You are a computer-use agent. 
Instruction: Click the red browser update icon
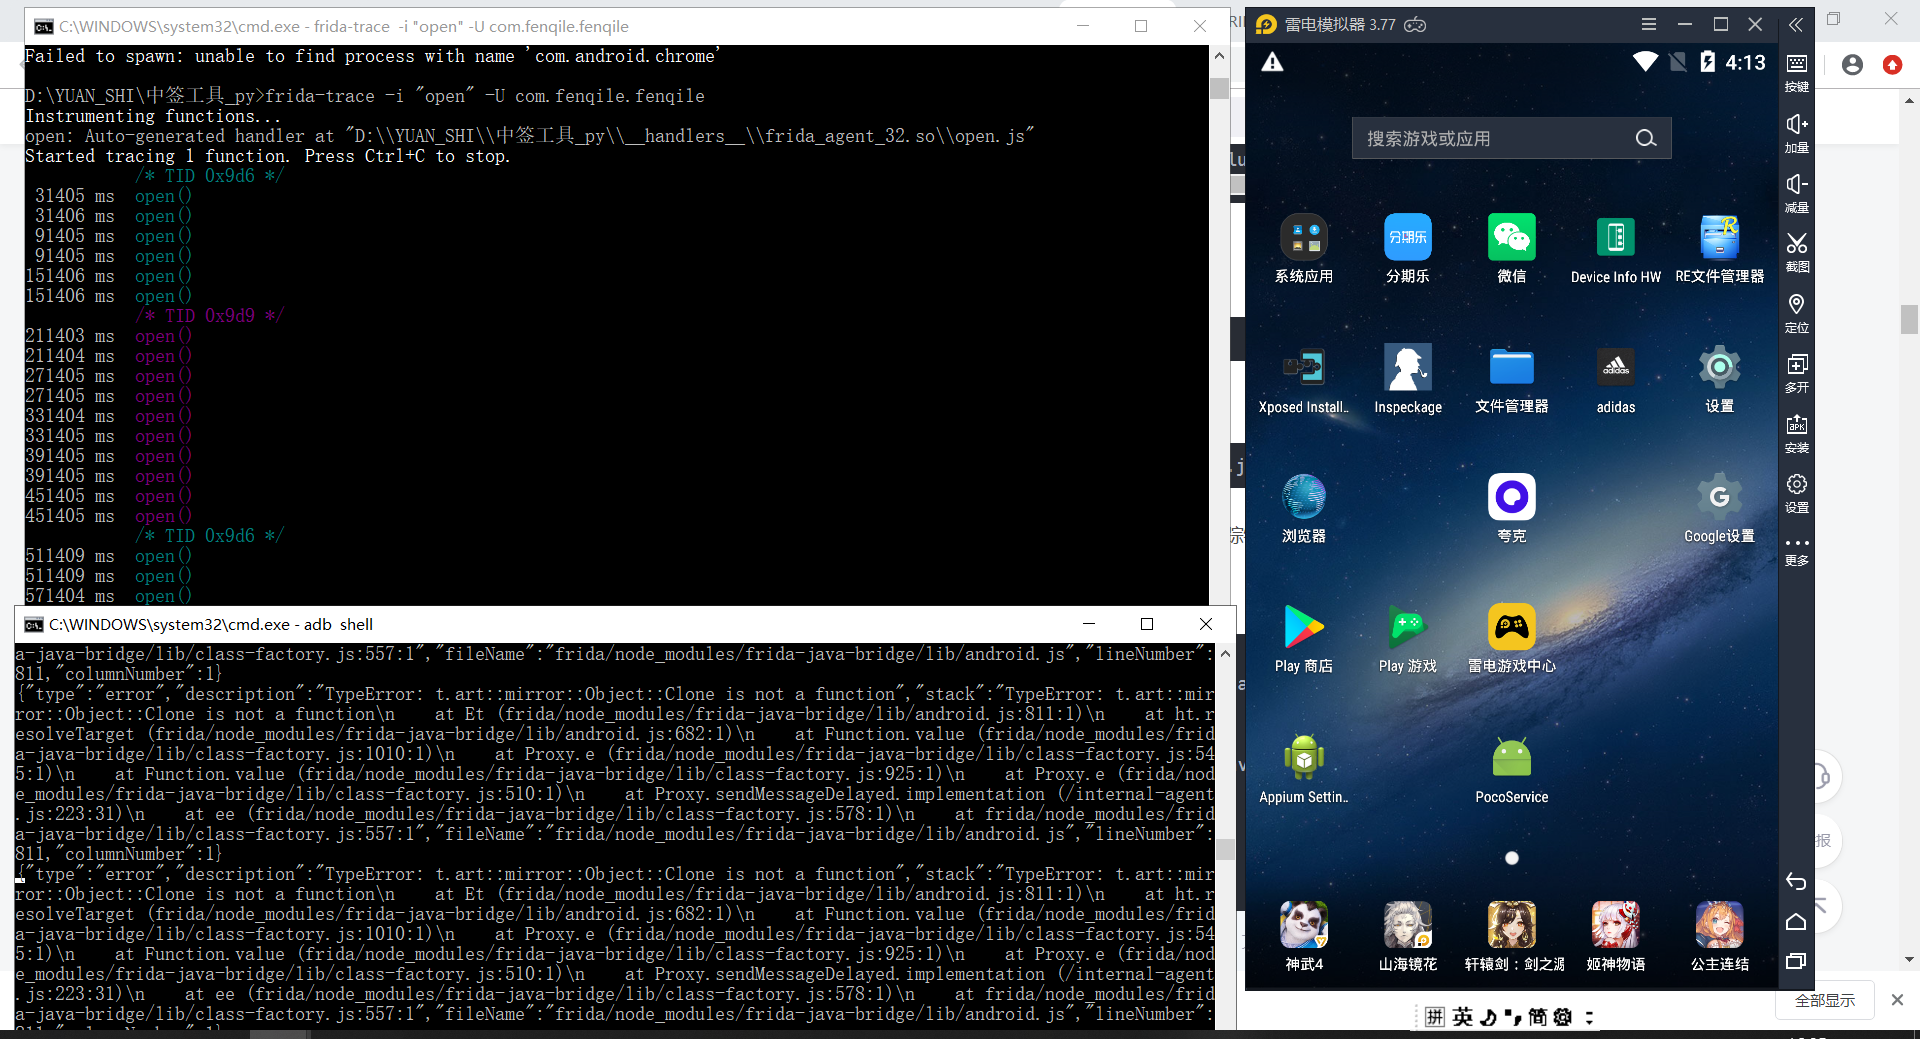1892,65
